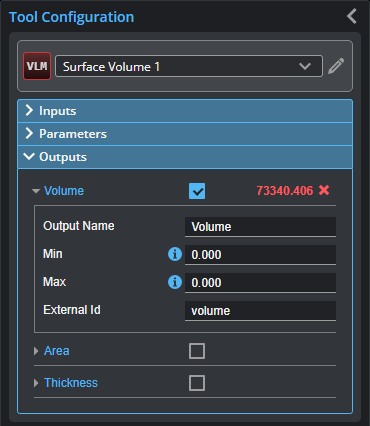Click the Output Name field

pos(260,227)
